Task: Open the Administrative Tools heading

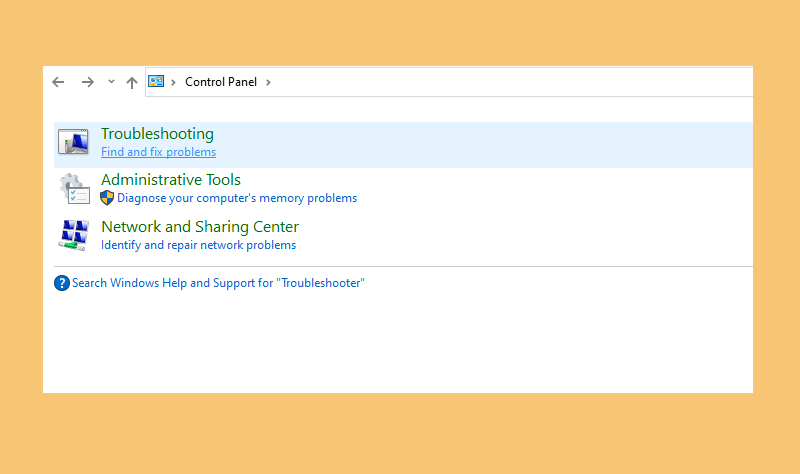Action: click(x=171, y=180)
